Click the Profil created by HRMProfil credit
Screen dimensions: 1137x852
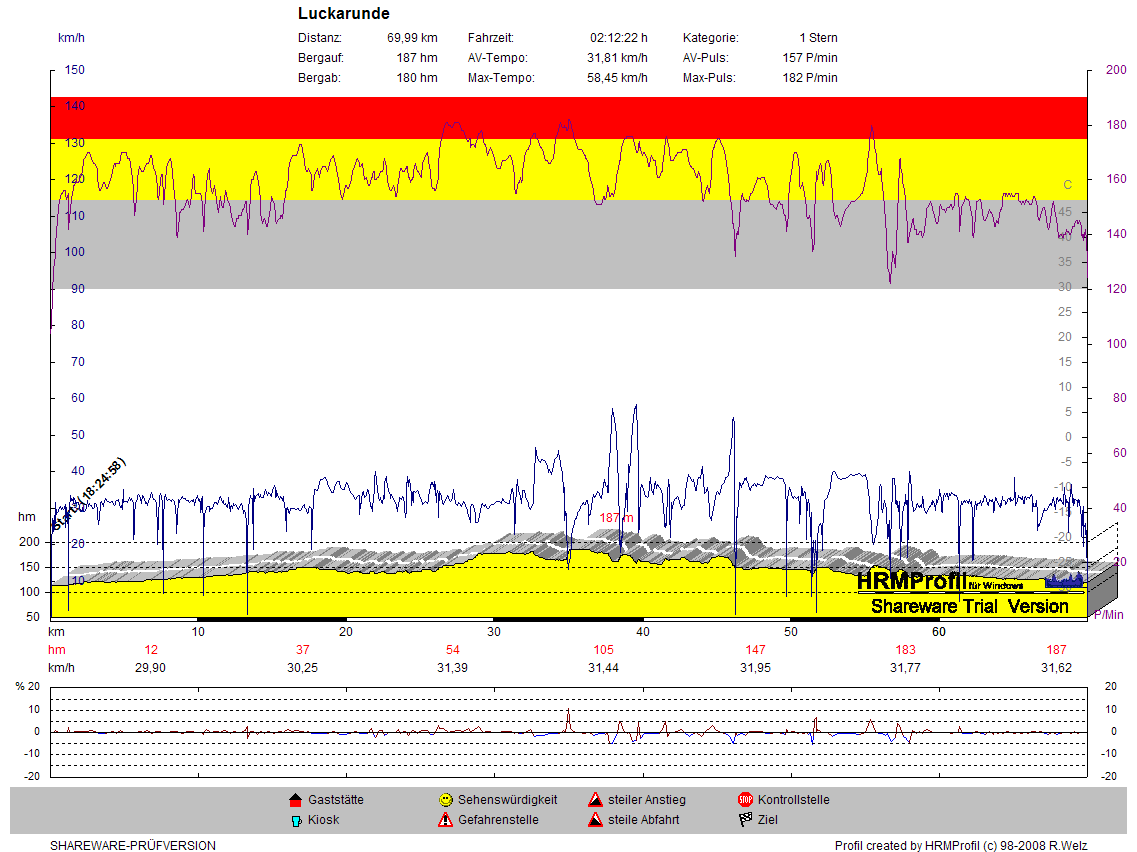tap(961, 845)
